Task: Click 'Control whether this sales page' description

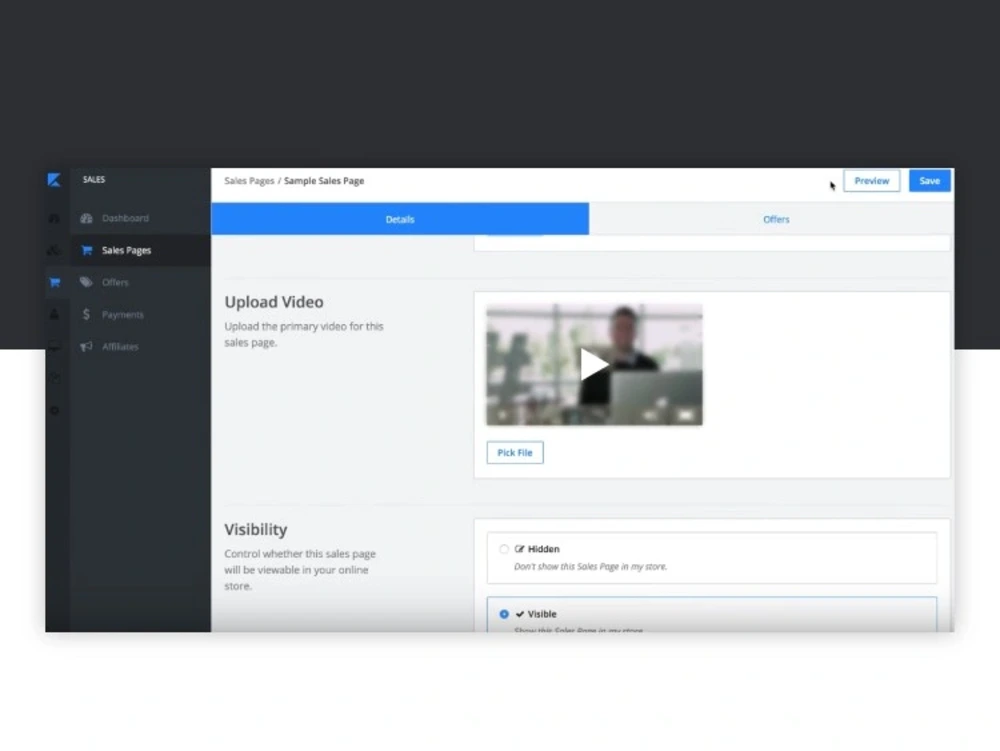Action: 300,569
